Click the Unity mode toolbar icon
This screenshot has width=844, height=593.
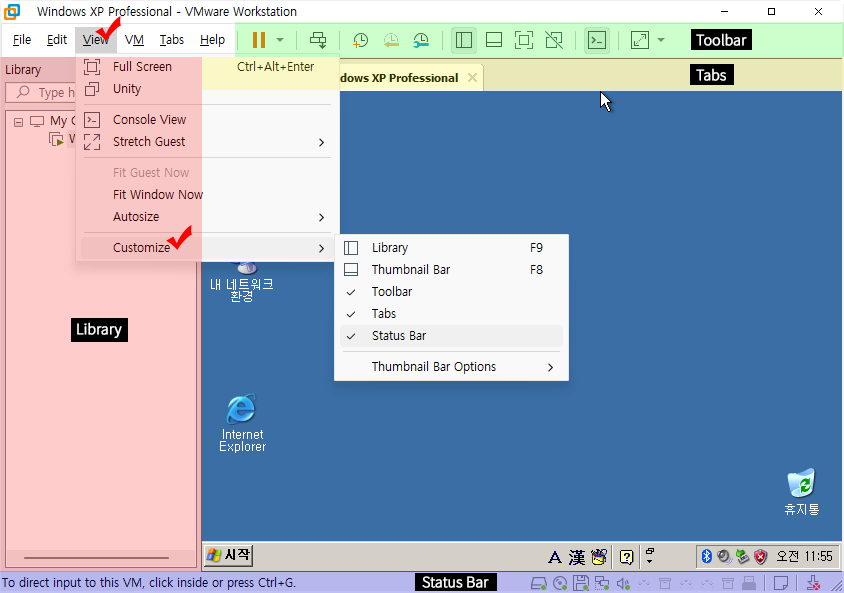click(x=554, y=40)
